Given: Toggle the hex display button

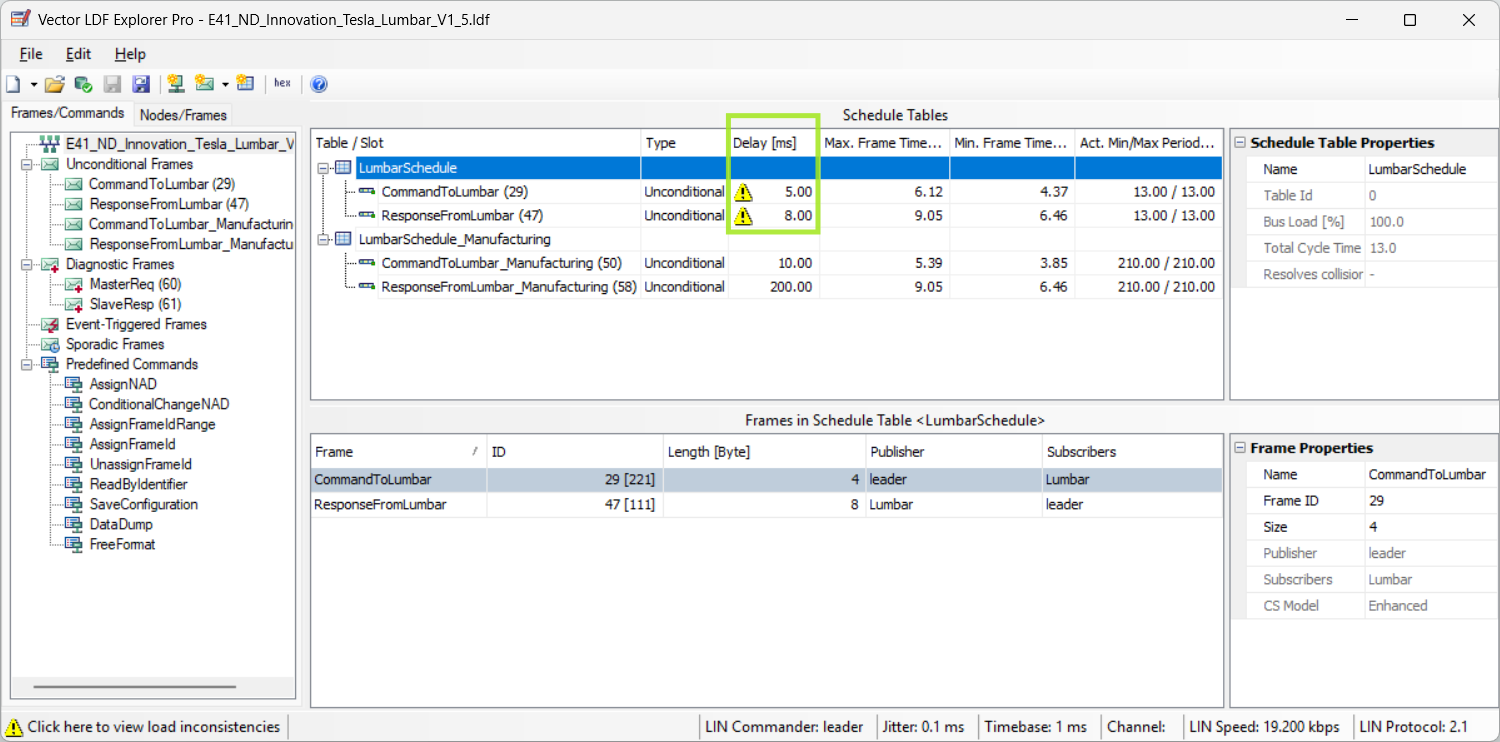Looking at the screenshot, I should [282, 84].
